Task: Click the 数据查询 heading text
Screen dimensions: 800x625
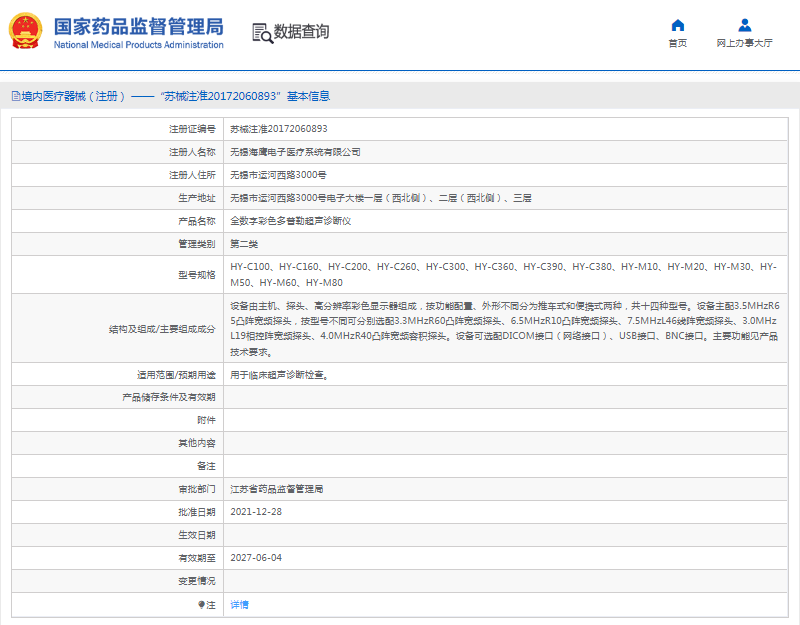Action: (301, 32)
